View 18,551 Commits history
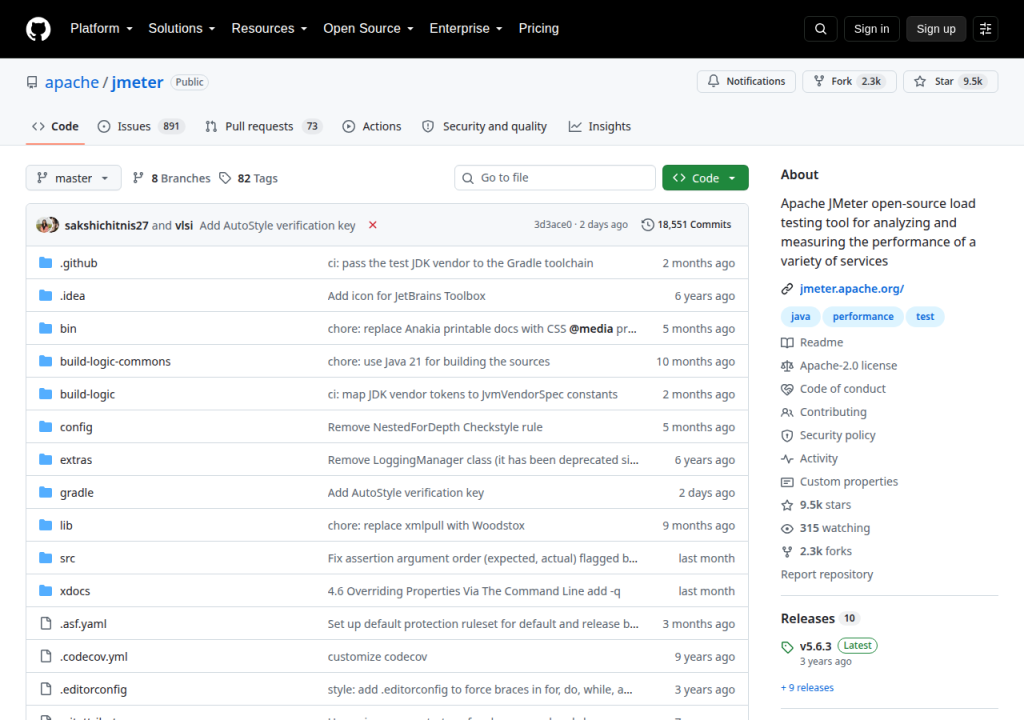This screenshot has height=720, width=1024. [x=686, y=225]
